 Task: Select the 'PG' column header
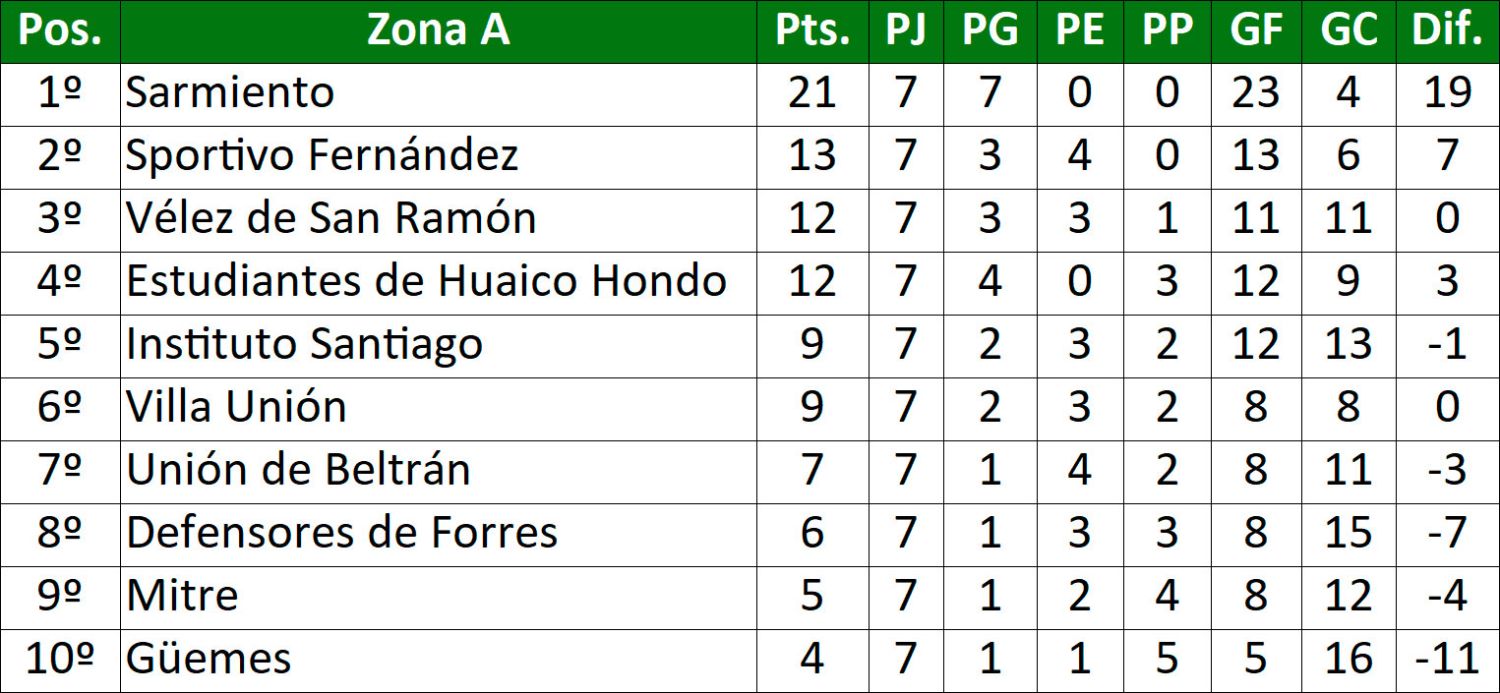pyautogui.click(x=990, y=31)
